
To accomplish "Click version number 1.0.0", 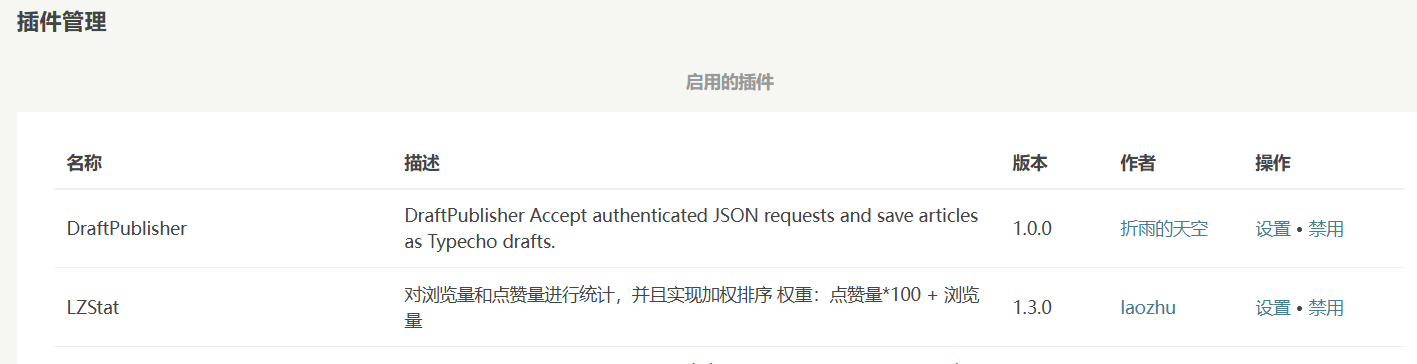I will [1032, 229].
